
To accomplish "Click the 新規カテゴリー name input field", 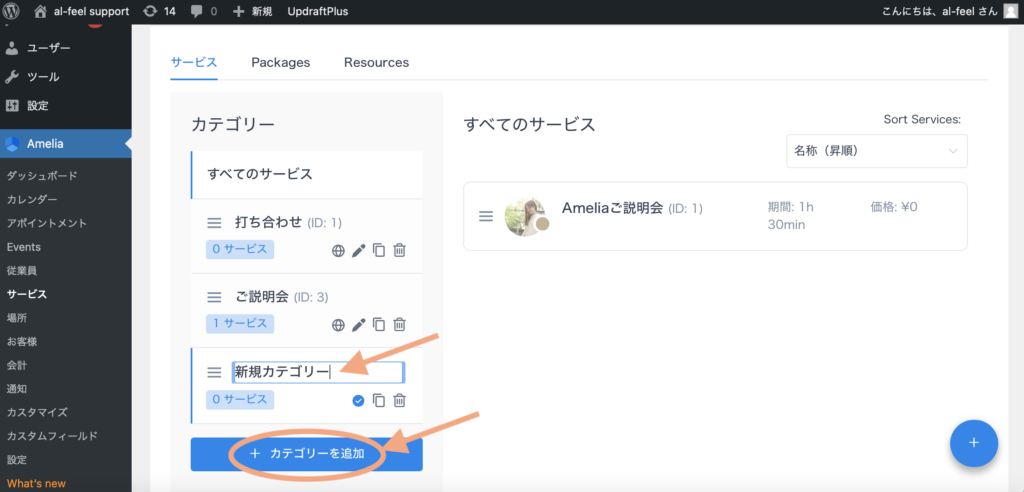I will coord(317,372).
